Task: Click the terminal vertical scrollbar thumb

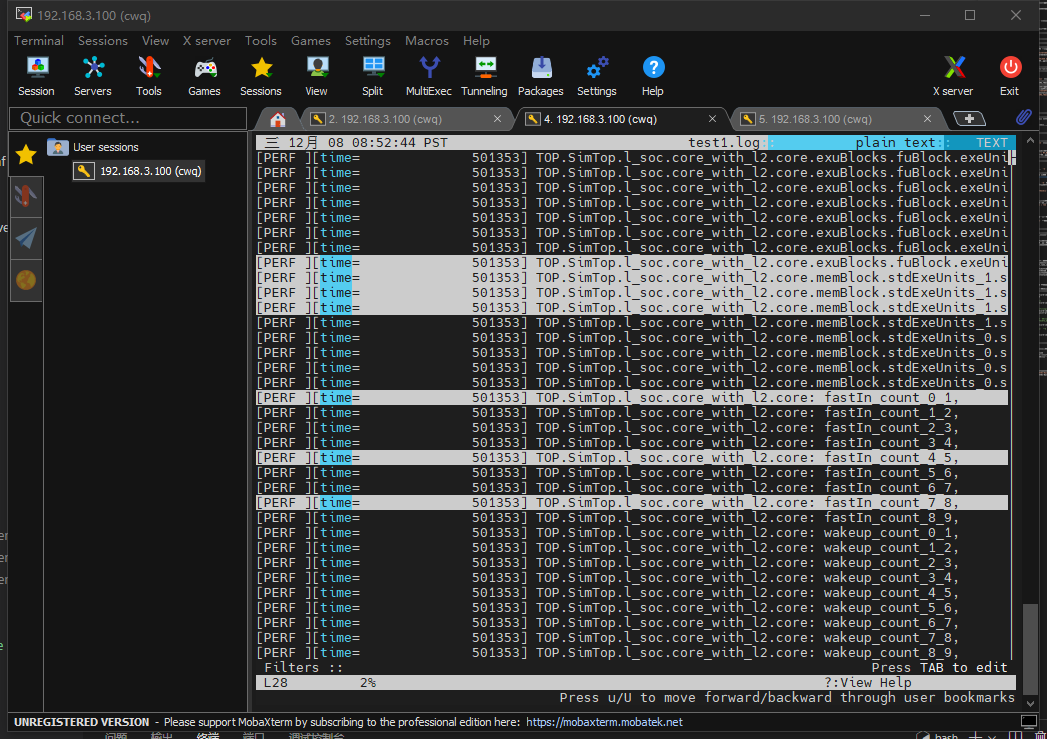Action: coord(1031,648)
